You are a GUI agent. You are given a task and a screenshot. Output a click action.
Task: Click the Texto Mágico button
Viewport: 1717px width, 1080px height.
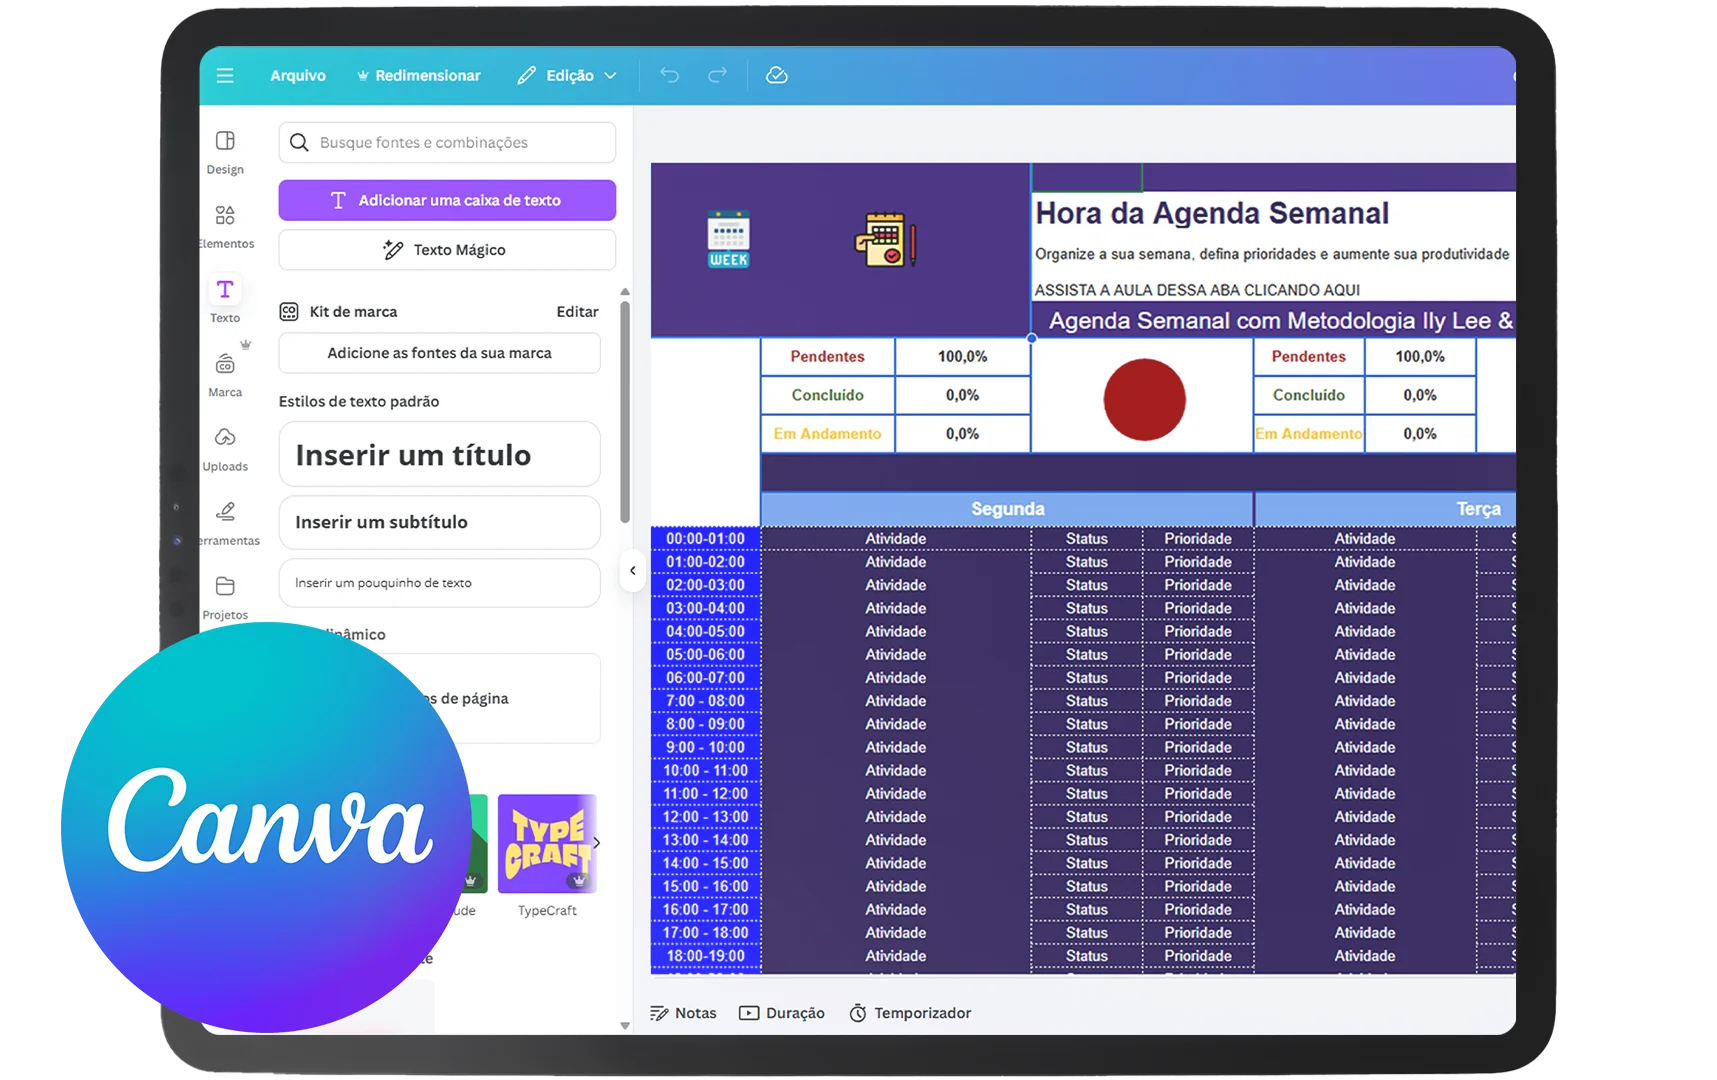447,250
